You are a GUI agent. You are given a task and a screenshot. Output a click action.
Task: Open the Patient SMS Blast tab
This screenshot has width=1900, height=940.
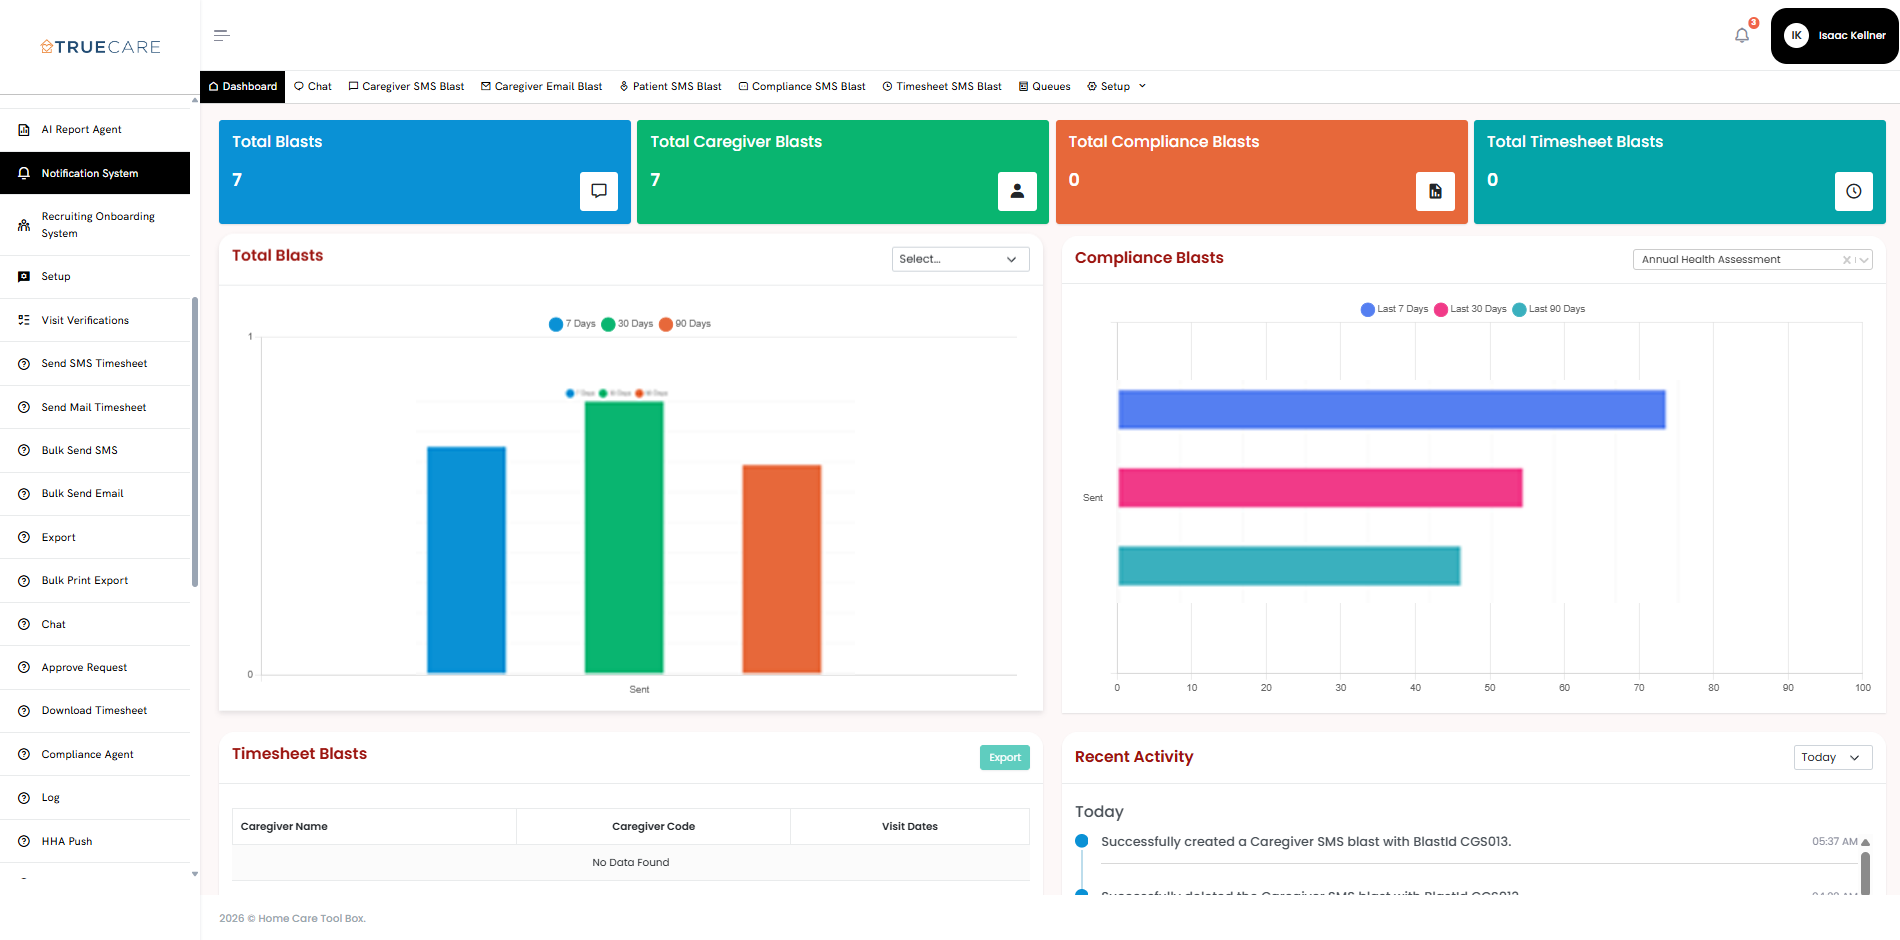click(x=670, y=87)
